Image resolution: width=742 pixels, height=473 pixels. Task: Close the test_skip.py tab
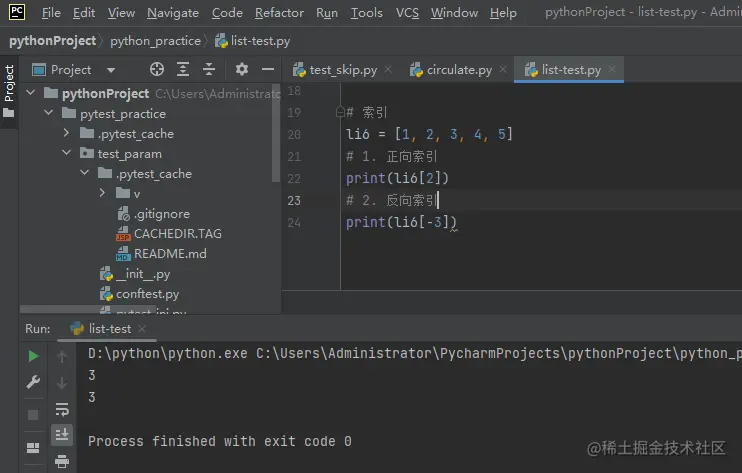[x=388, y=70]
